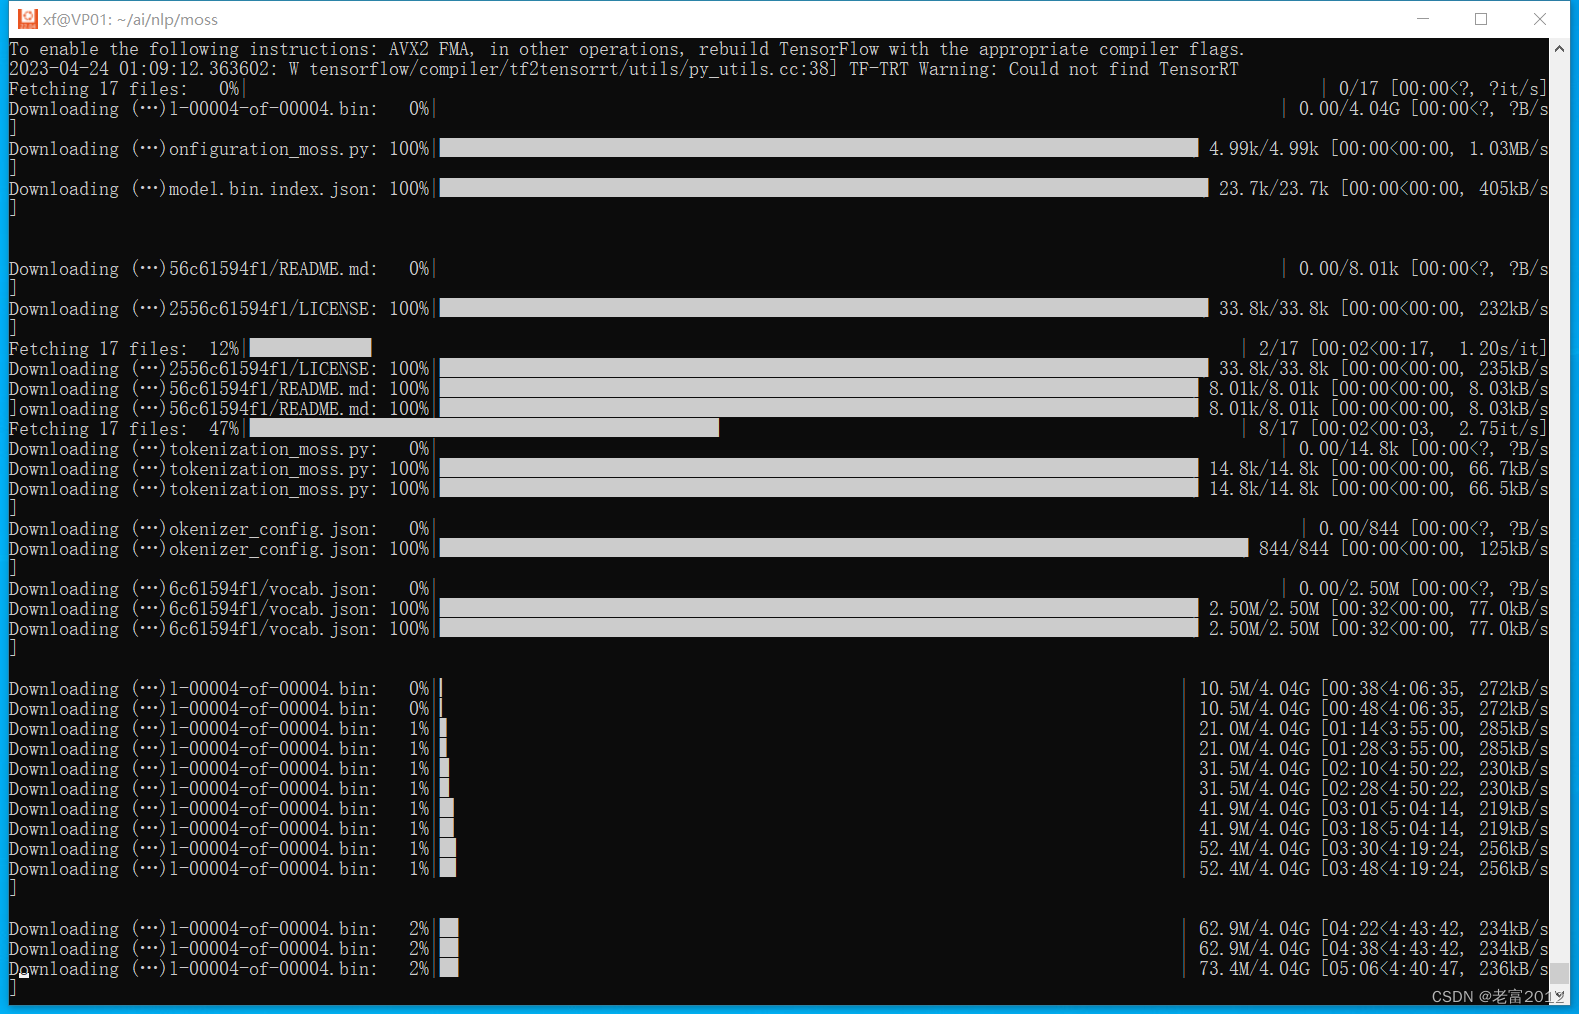The image size is (1579, 1014).
Task: Click the '405kB/s' speed value
Action: (x=1514, y=189)
